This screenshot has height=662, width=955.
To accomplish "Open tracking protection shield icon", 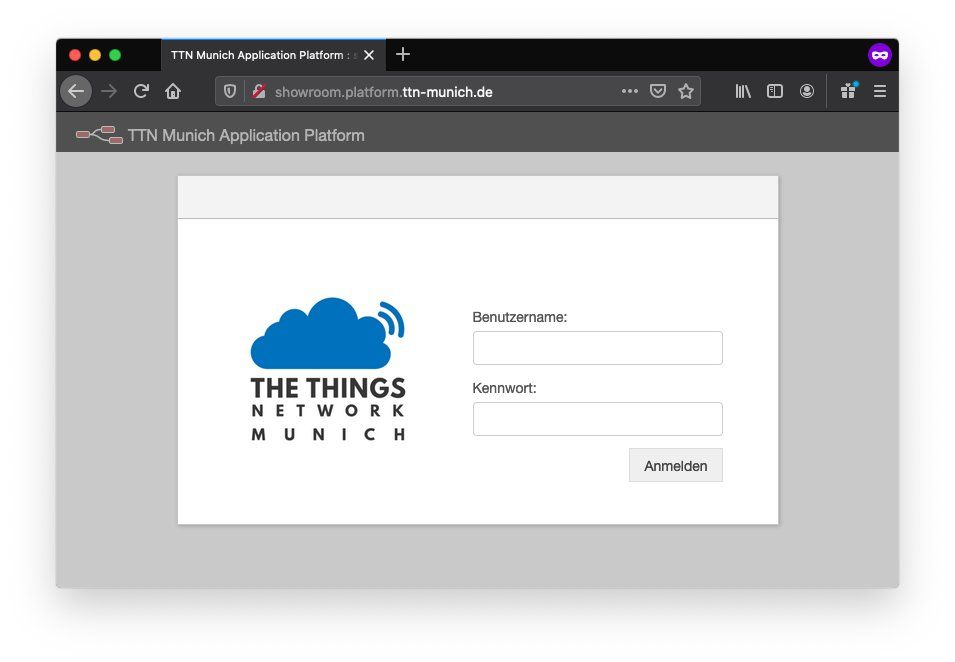I will pos(230,91).
